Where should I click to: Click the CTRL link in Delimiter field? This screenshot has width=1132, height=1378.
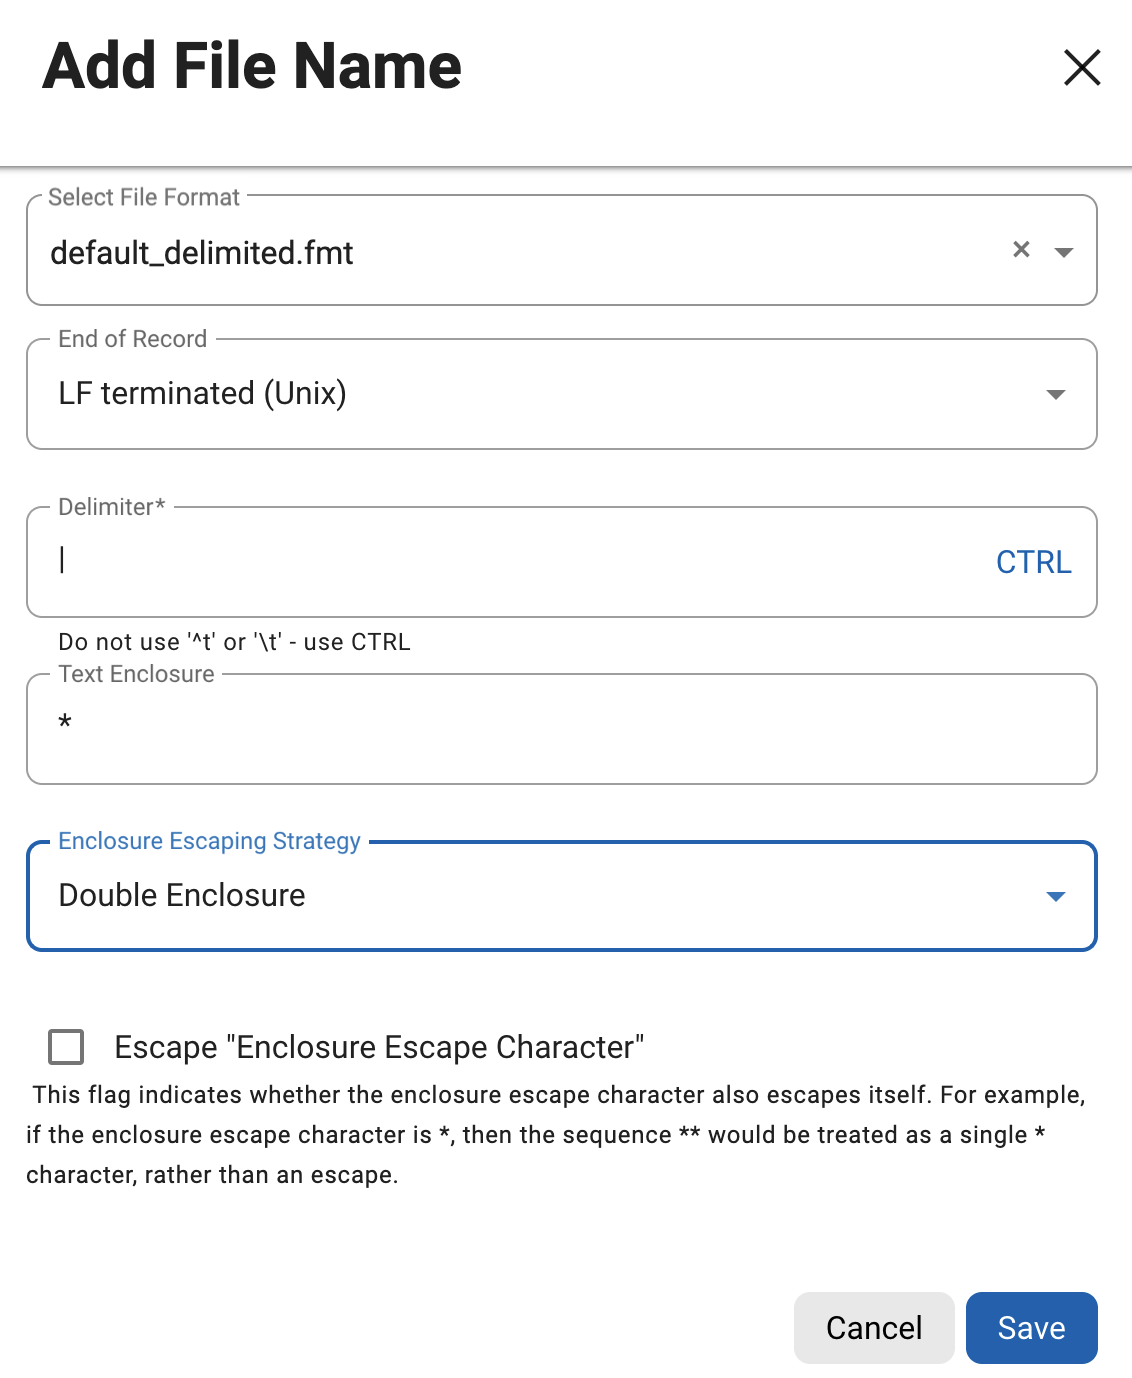coord(1033,562)
